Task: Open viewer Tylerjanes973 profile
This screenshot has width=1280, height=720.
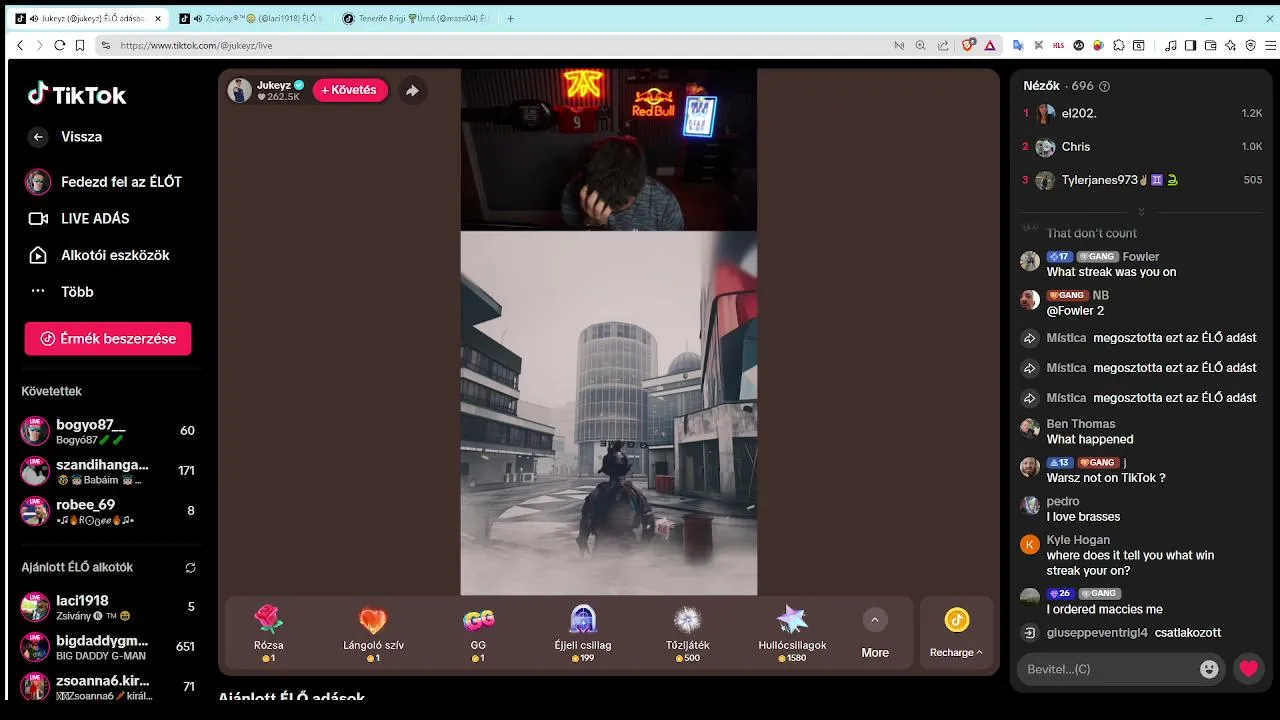Action: [x=1141, y=180]
